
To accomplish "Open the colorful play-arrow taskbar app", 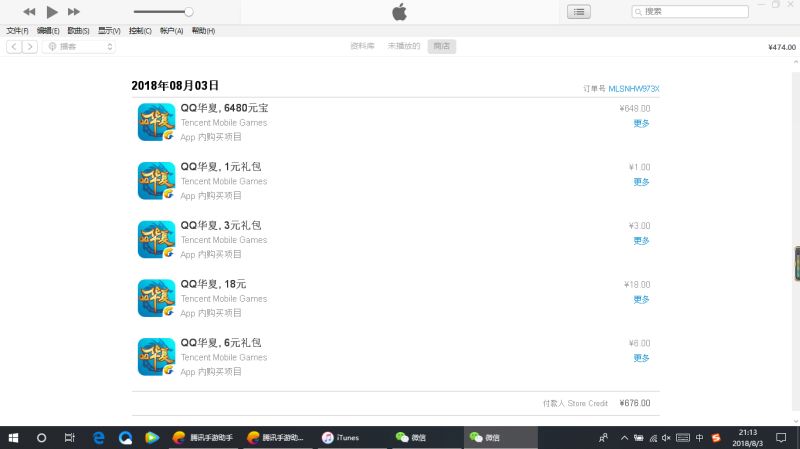I will (152, 438).
